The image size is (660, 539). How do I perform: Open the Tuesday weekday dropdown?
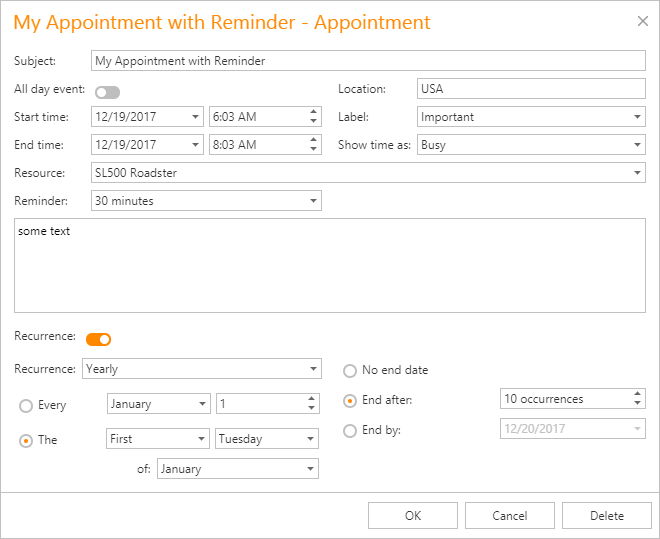[x=310, y=439]
